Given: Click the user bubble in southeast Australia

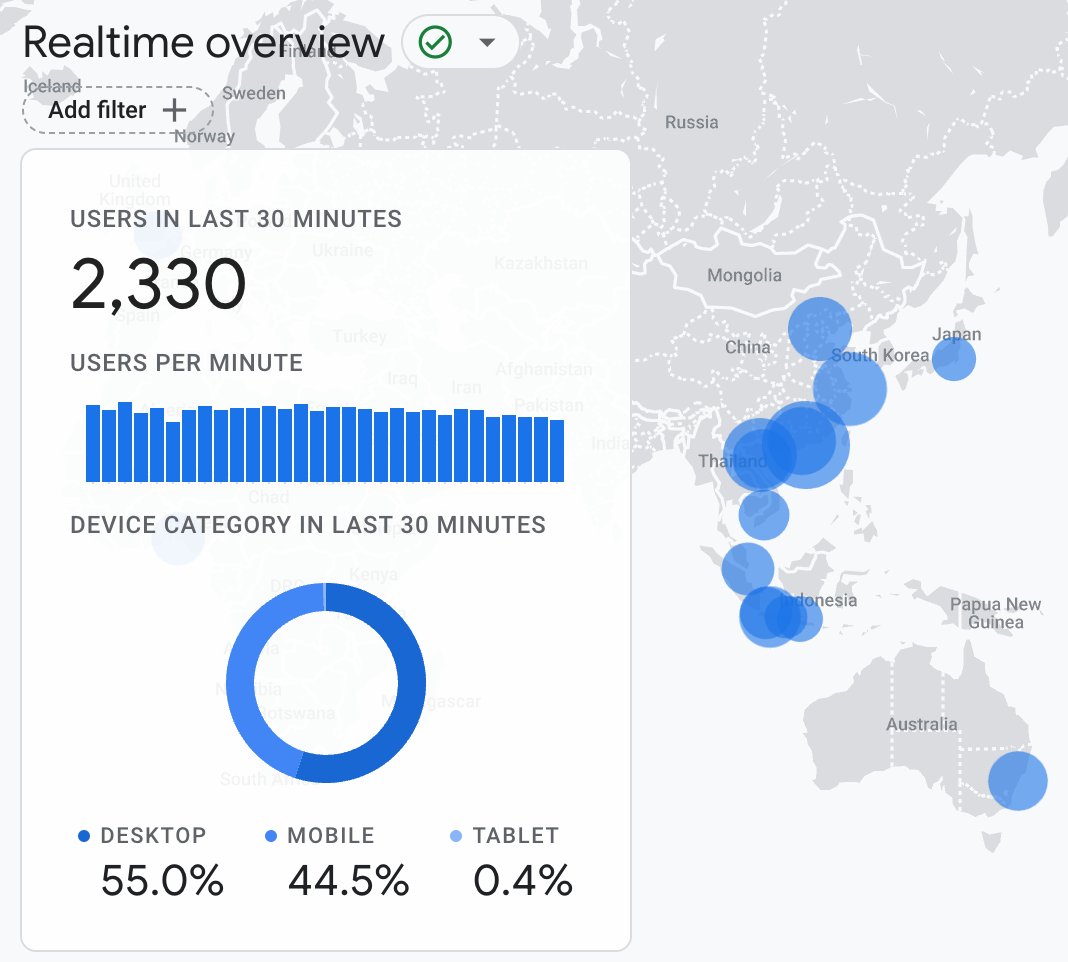Looking at the screenshot, I should click(1018, 781).
